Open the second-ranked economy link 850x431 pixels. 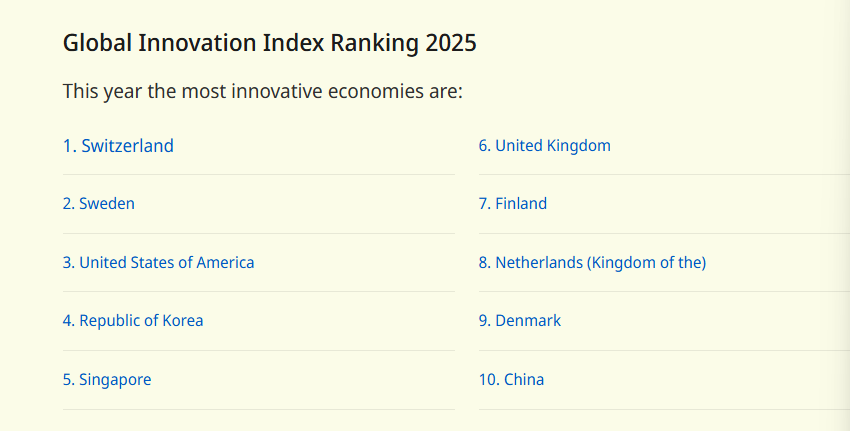(x=99, y=204)
